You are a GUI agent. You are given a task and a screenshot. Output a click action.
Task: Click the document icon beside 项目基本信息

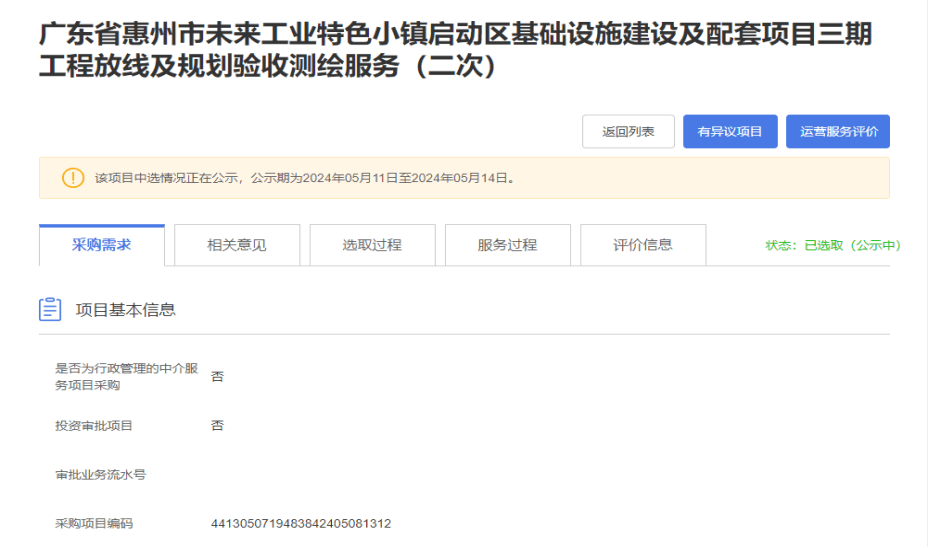click(x=50, y=310)
